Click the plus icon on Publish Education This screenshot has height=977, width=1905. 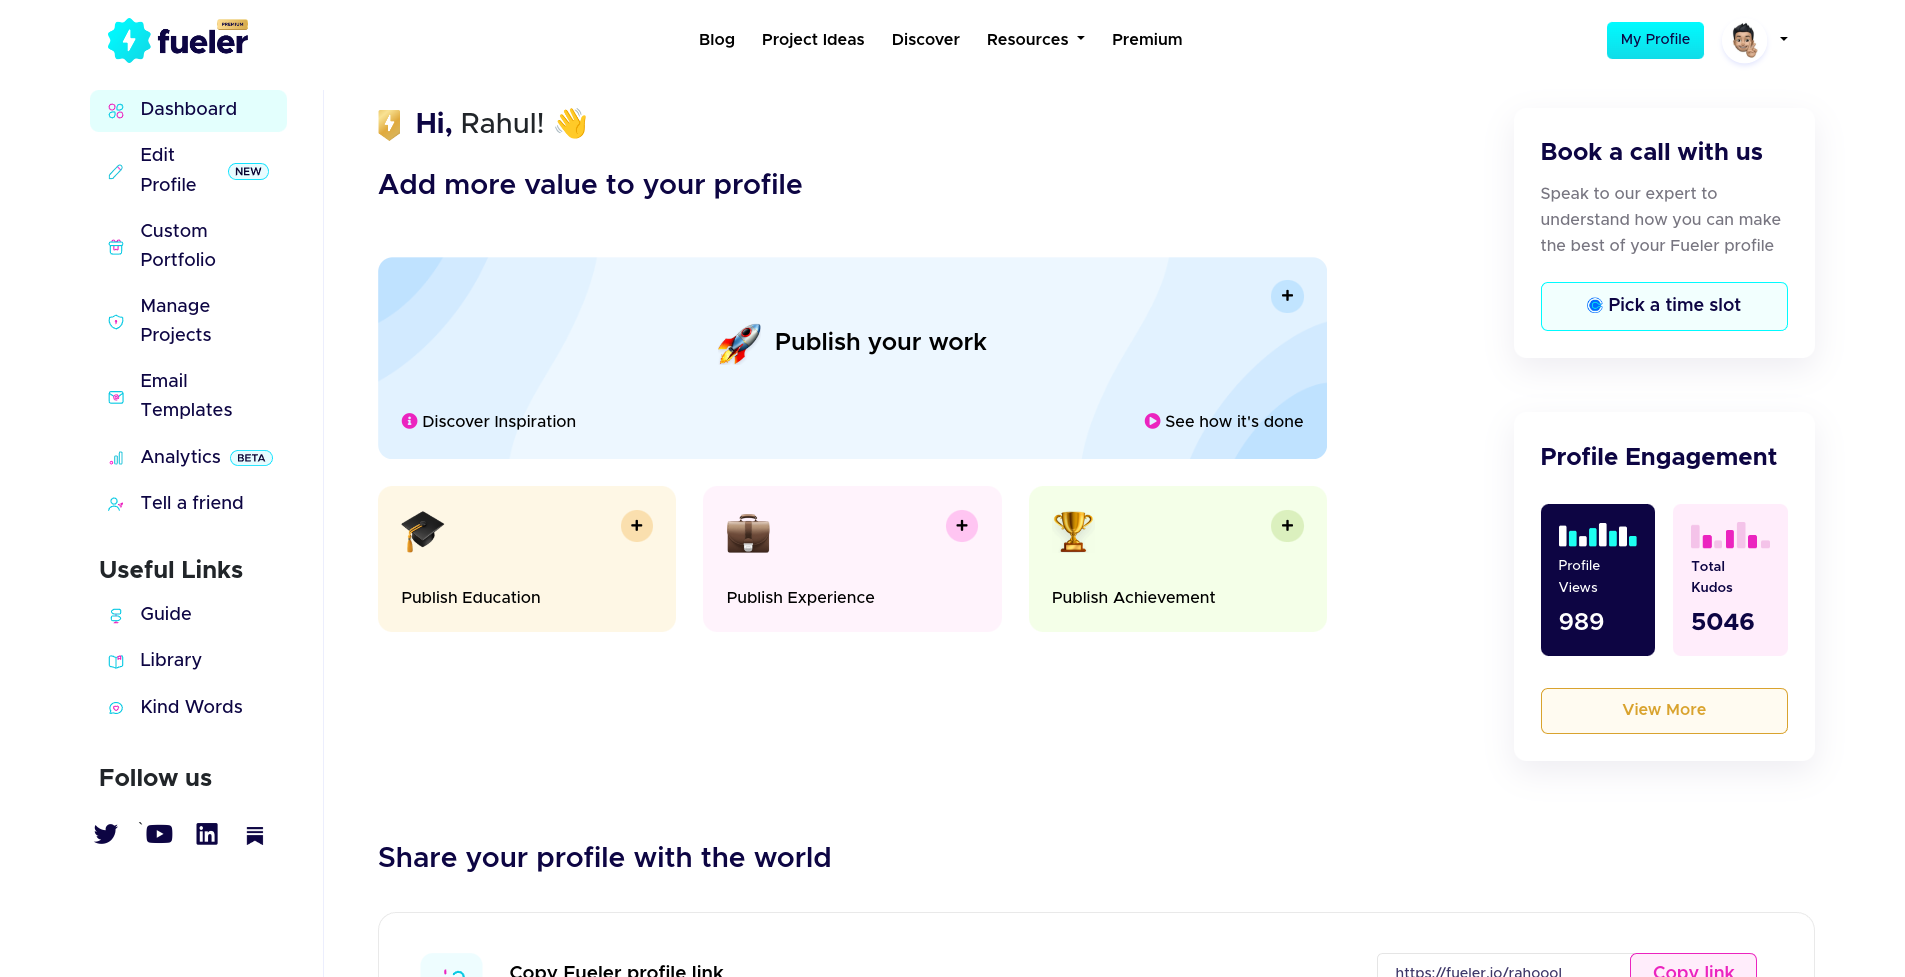(x=636, y=526)
